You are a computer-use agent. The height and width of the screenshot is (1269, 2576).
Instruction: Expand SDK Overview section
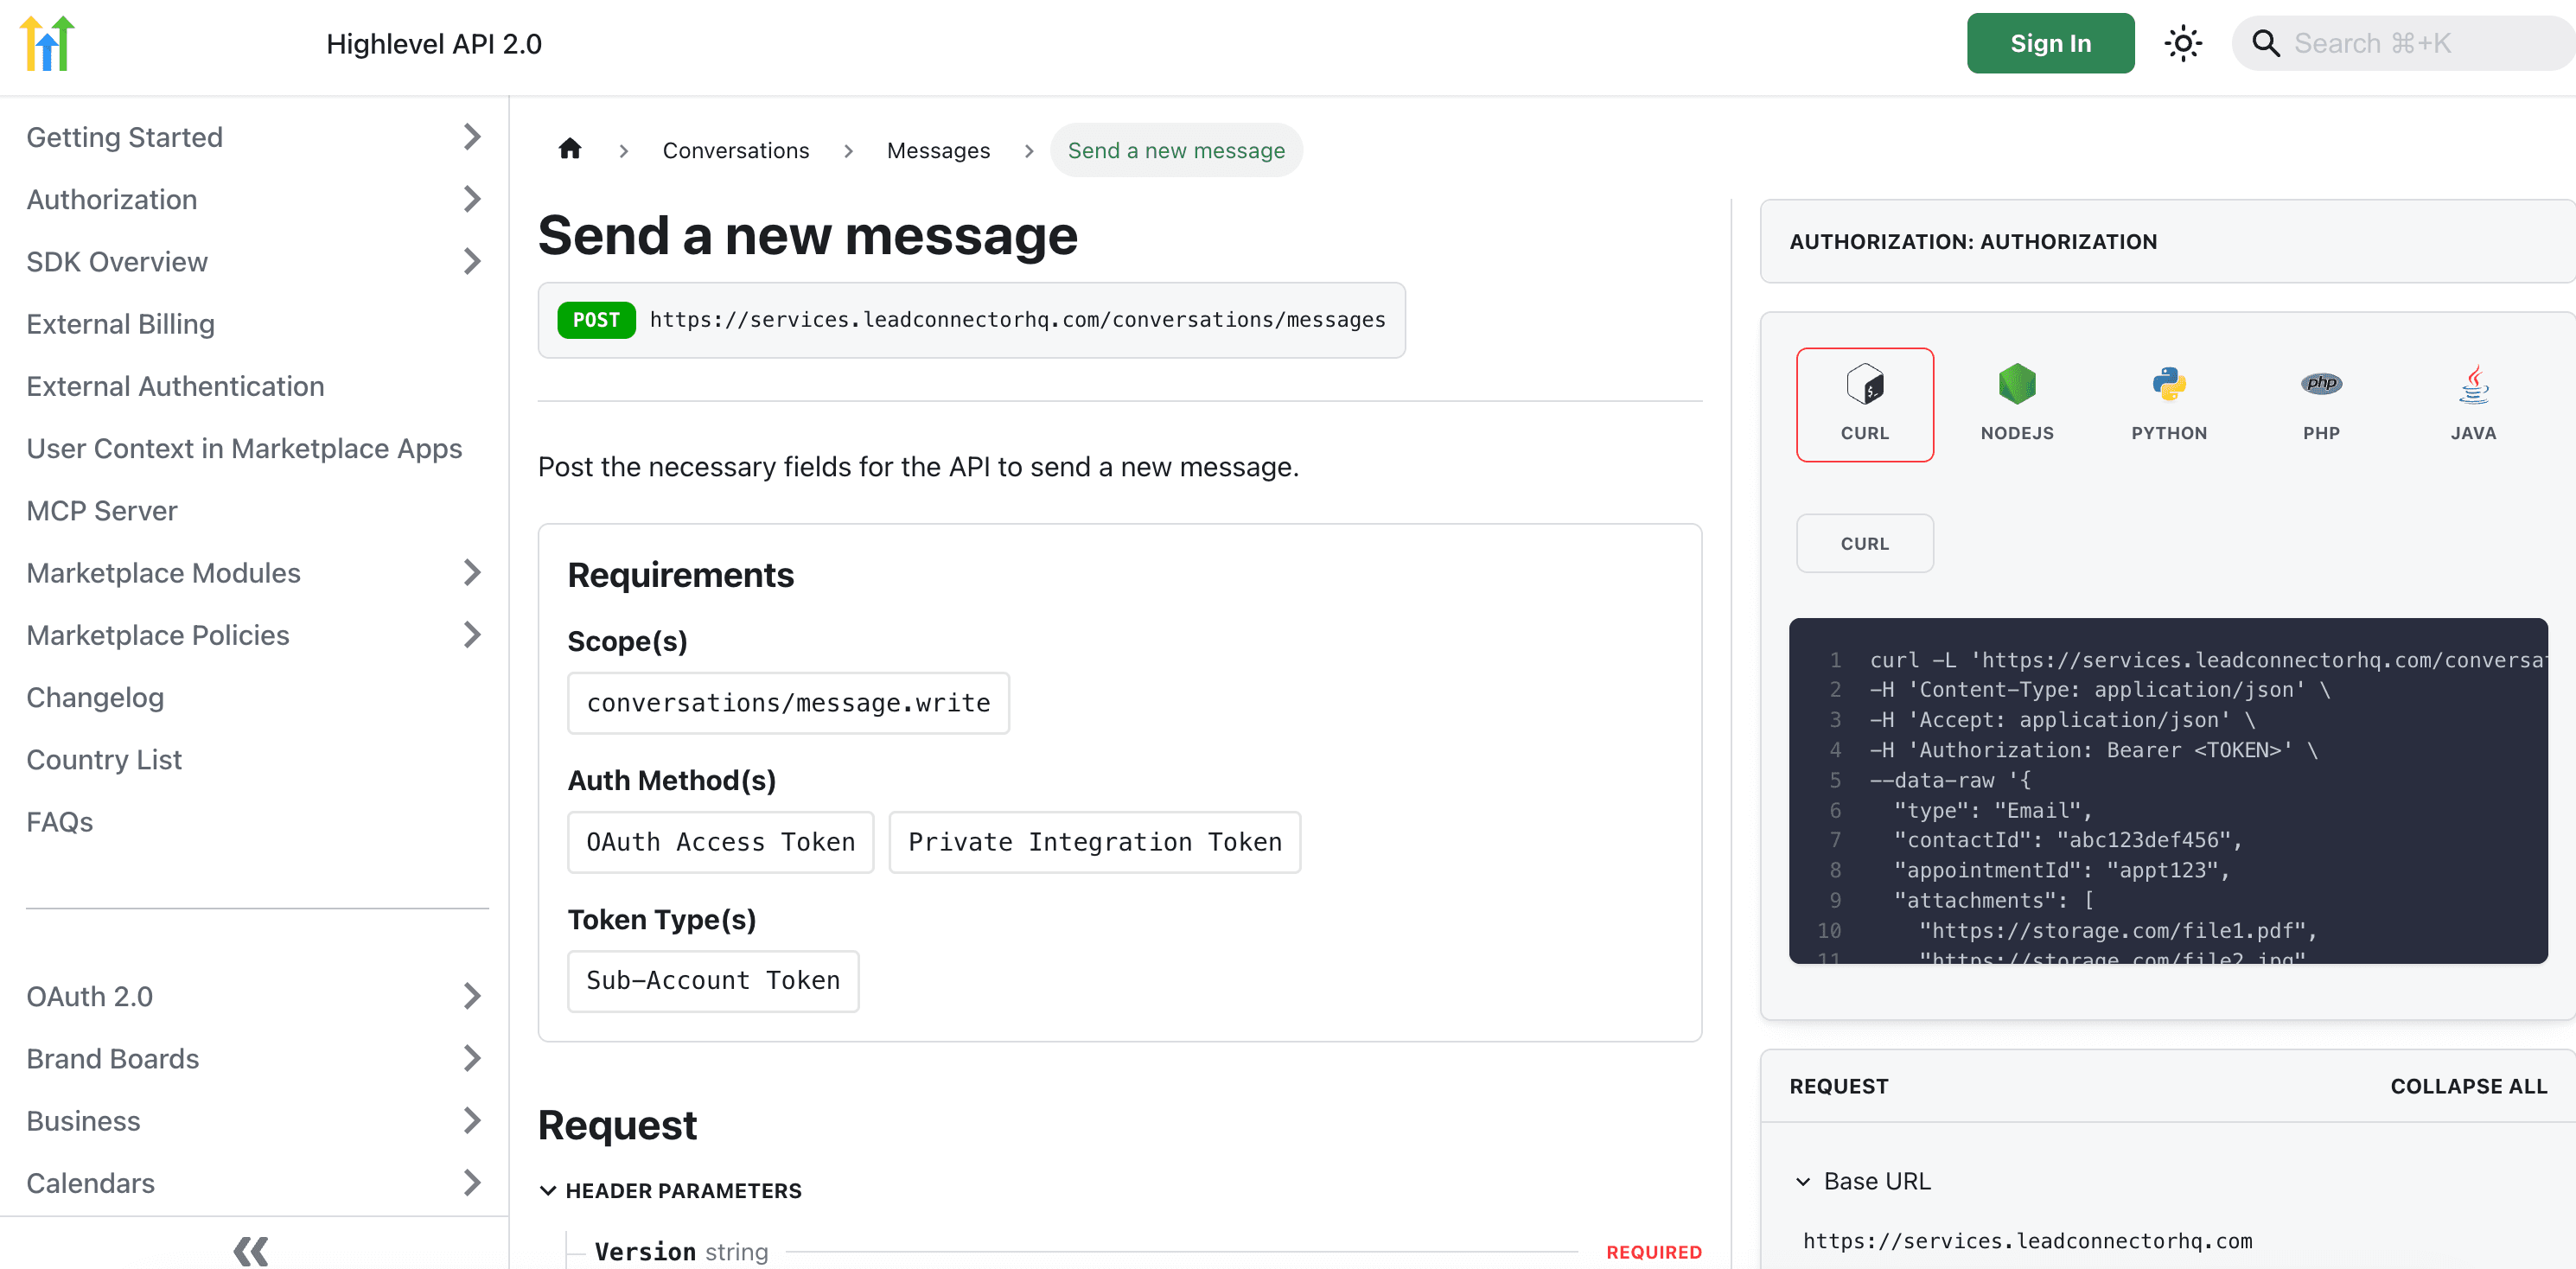(472, 261)
